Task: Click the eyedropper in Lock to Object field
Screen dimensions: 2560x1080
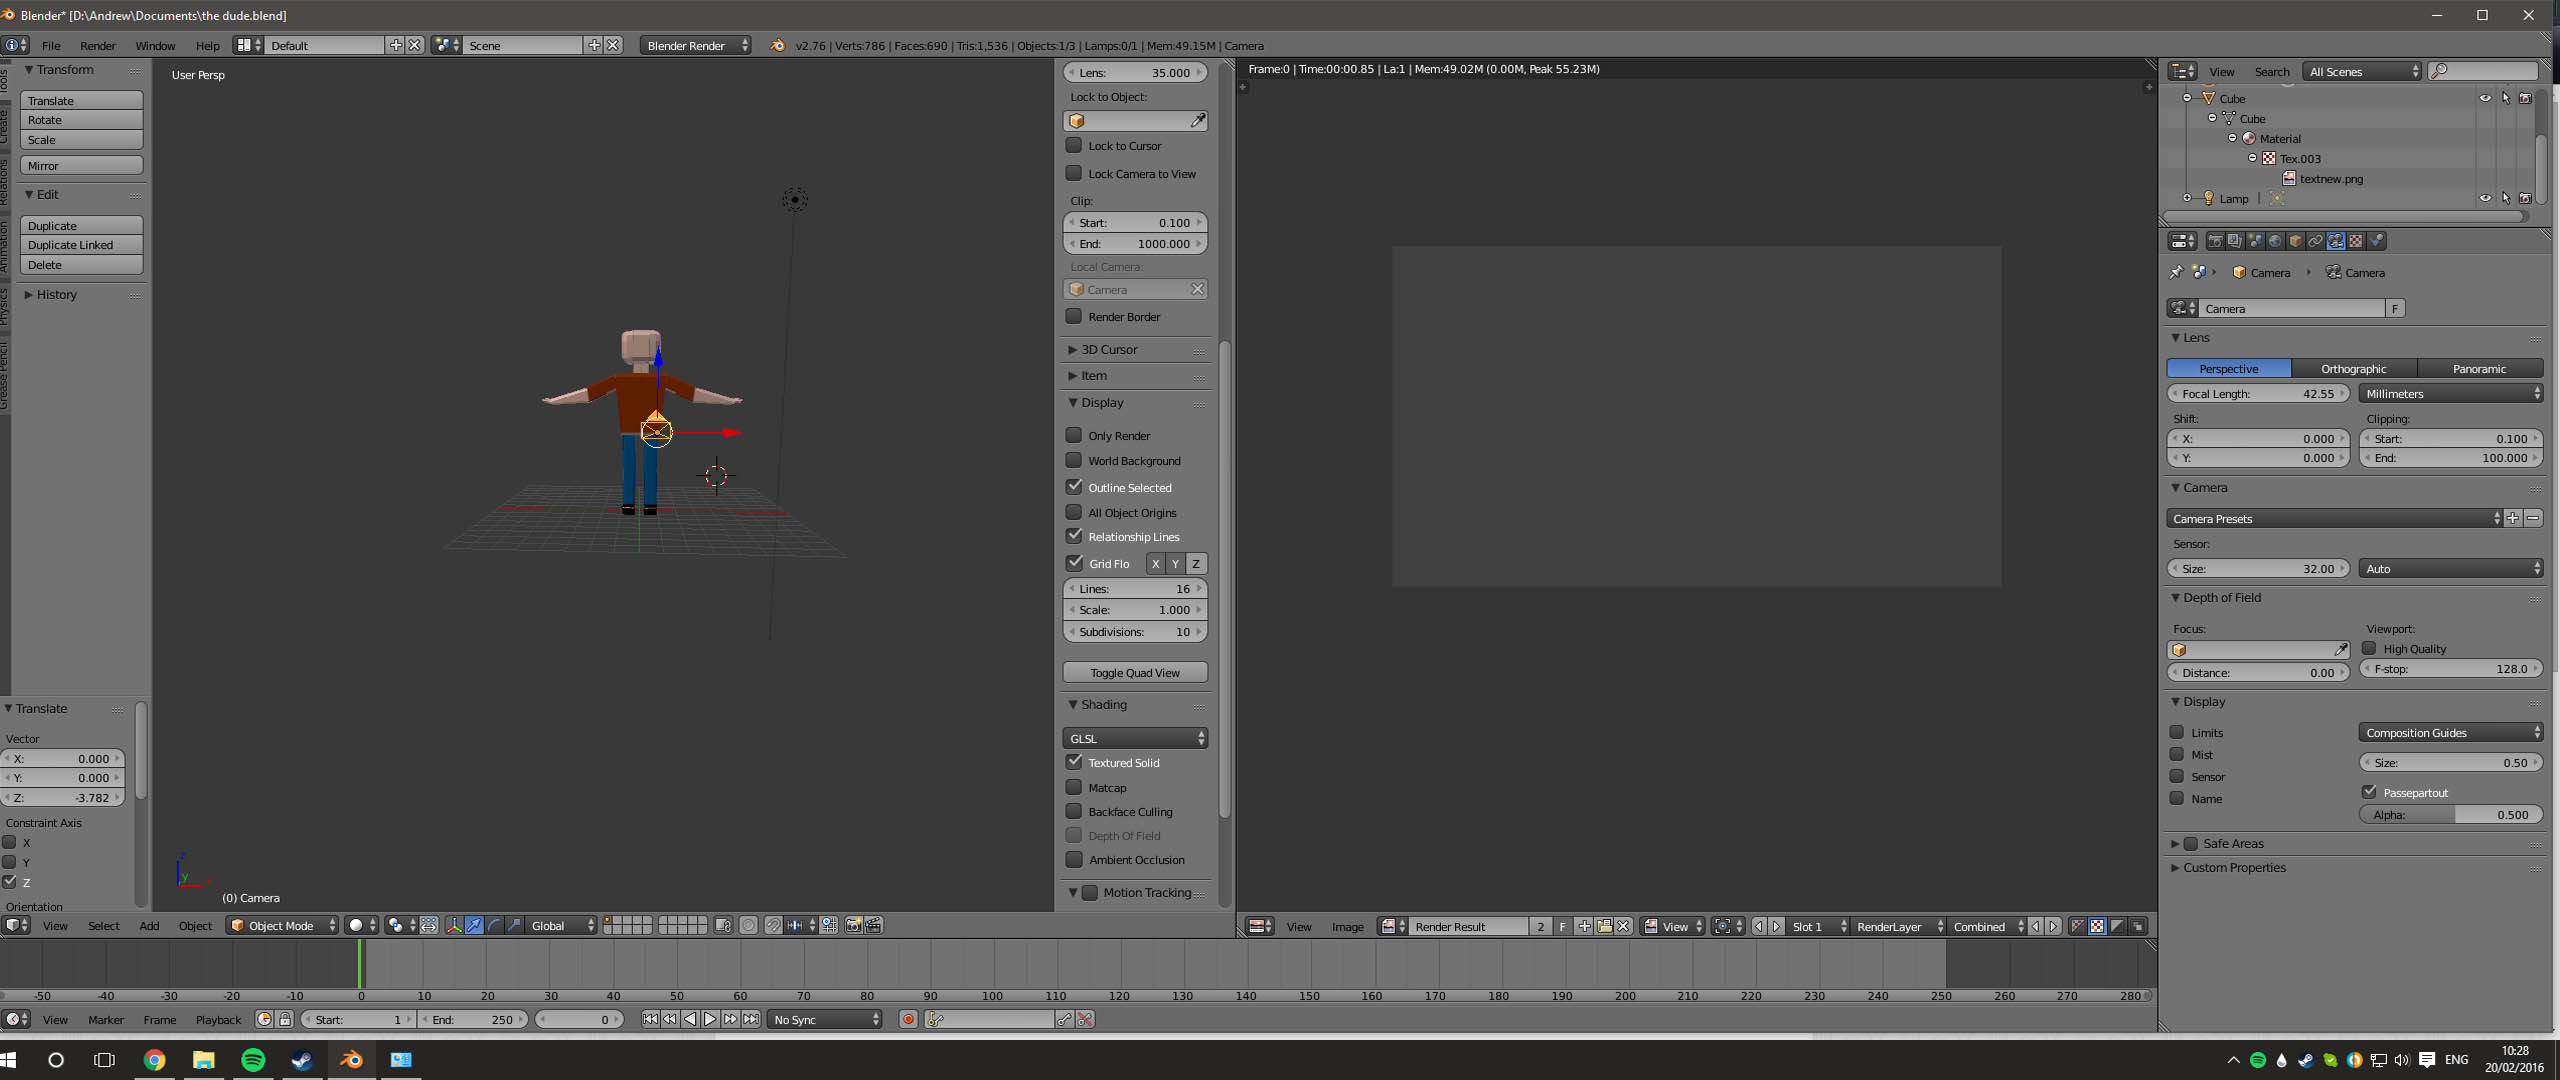Action: click(1197, 121)
